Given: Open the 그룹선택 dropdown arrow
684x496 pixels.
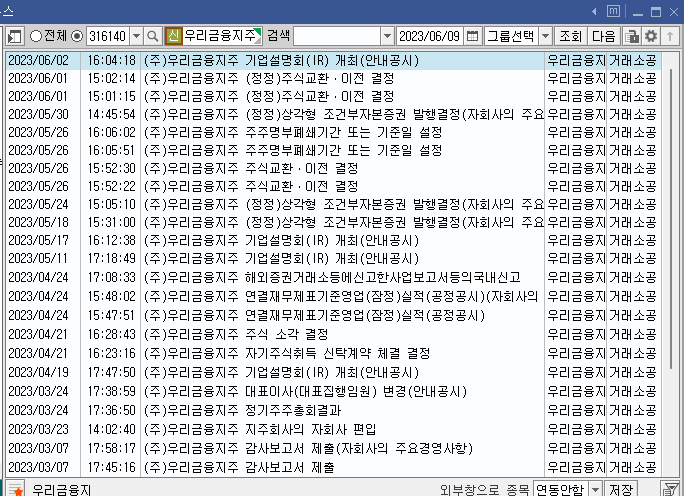Looking at the screenshot, I should (x=546, y=36).
